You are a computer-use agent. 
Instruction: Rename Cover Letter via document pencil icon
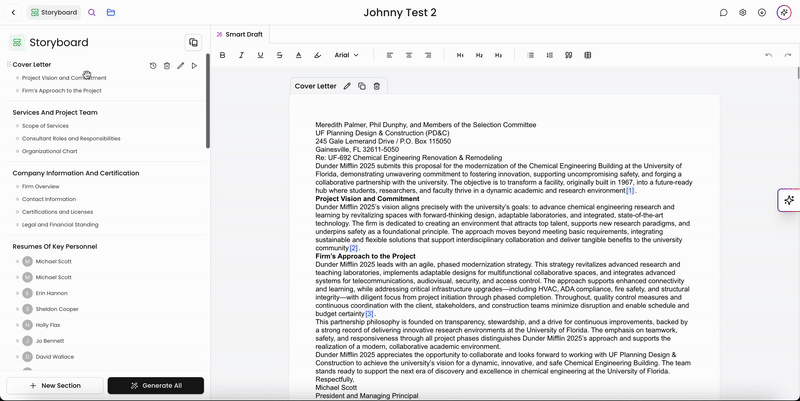tap(347, 86)
